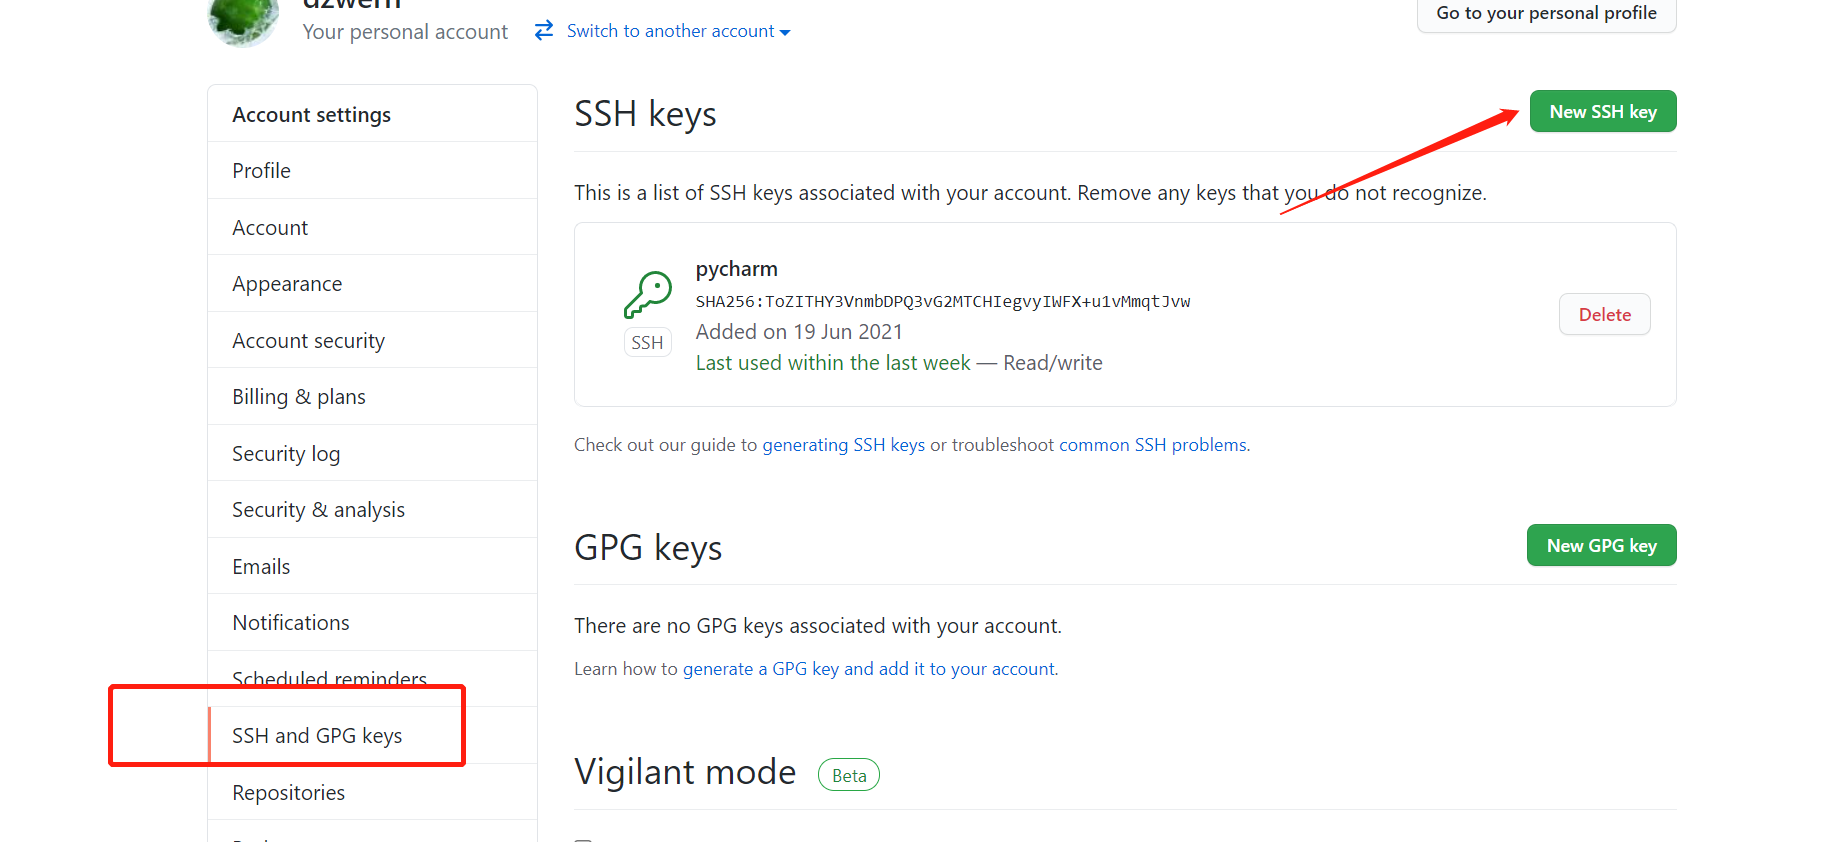Select Notifications settings
The height and width of the screenshot is (842, 1841).
pos(290,622)
